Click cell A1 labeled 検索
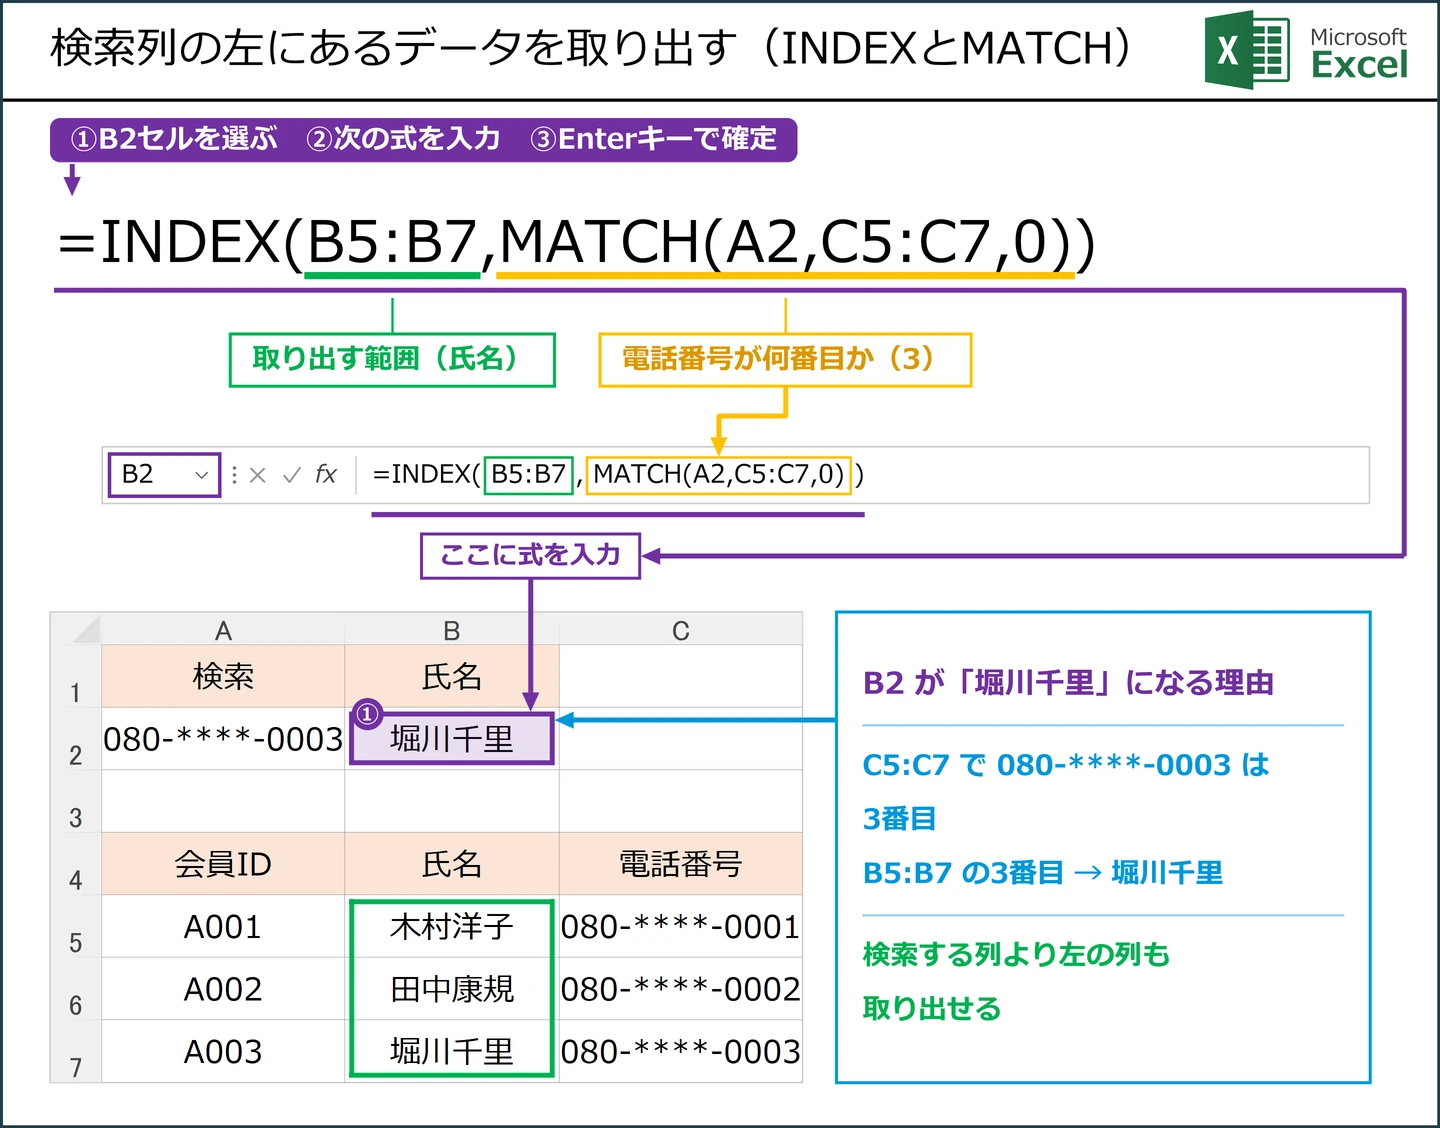The image size is (1440, 1128). tap(223, 676)
